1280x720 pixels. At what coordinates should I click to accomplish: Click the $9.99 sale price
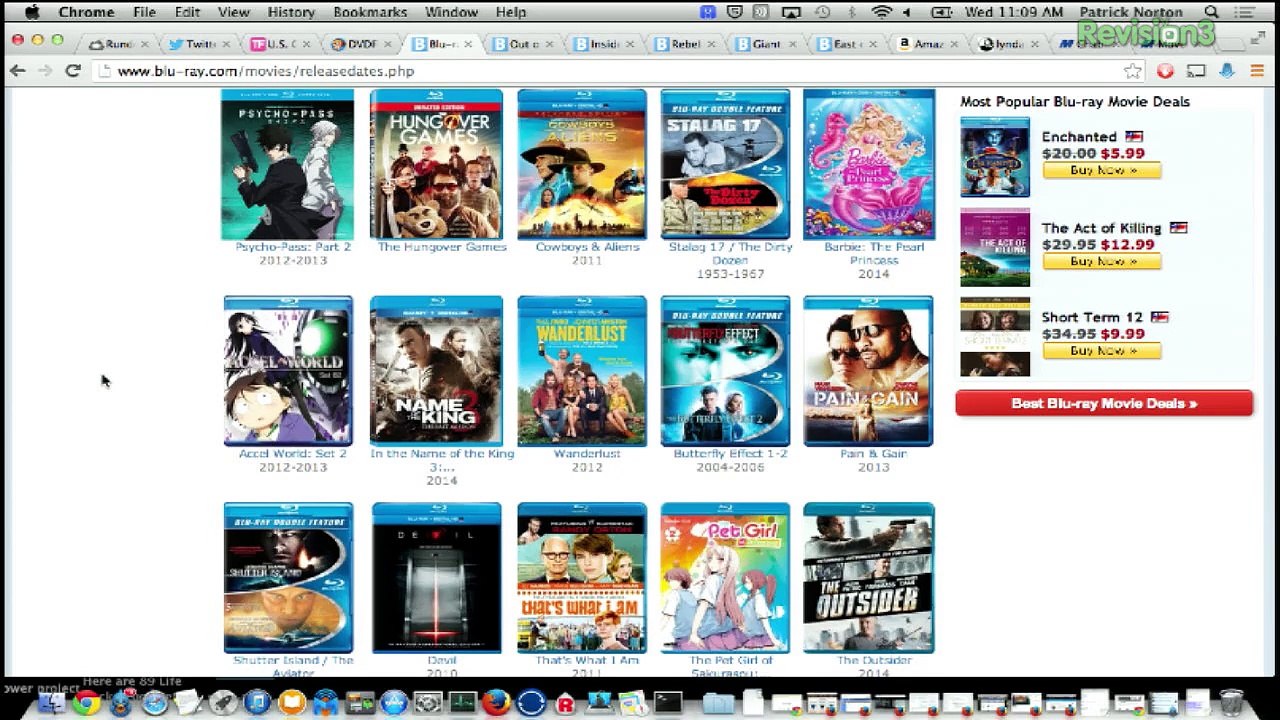click(1123, 334)
